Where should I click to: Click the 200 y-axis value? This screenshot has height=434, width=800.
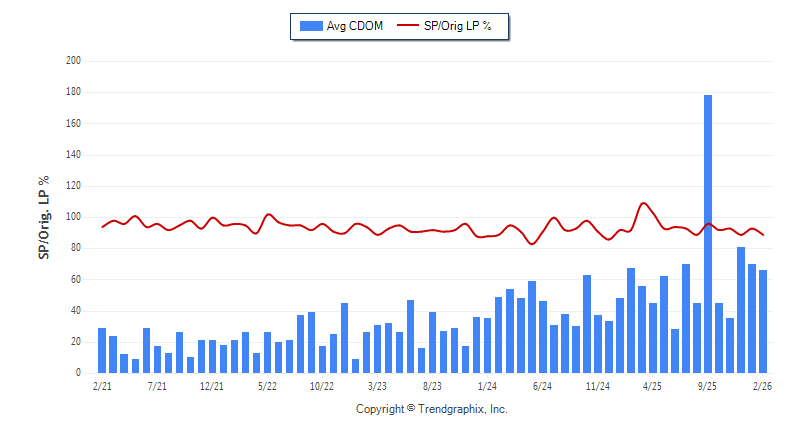click(x=72, y=61)
